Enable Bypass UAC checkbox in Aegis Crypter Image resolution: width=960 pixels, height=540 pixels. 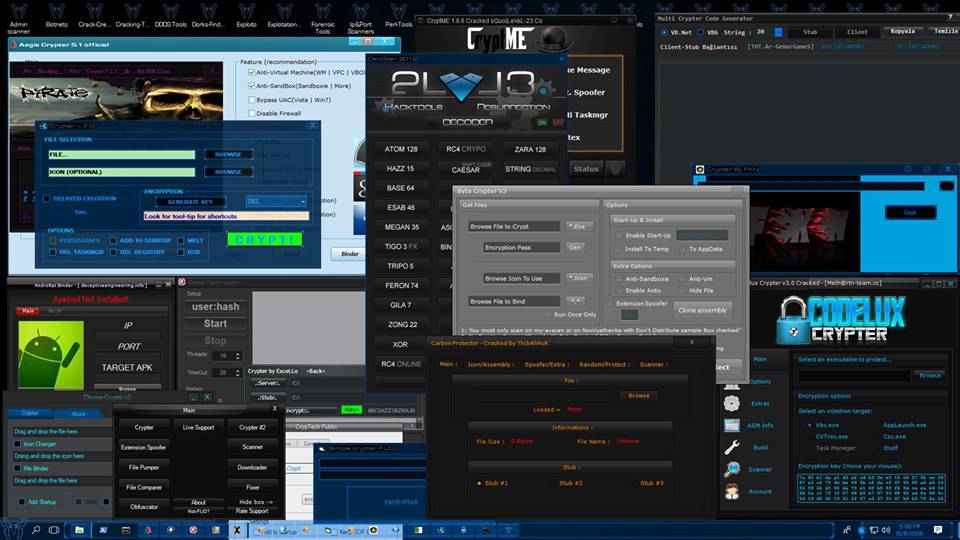click(251, 100)
